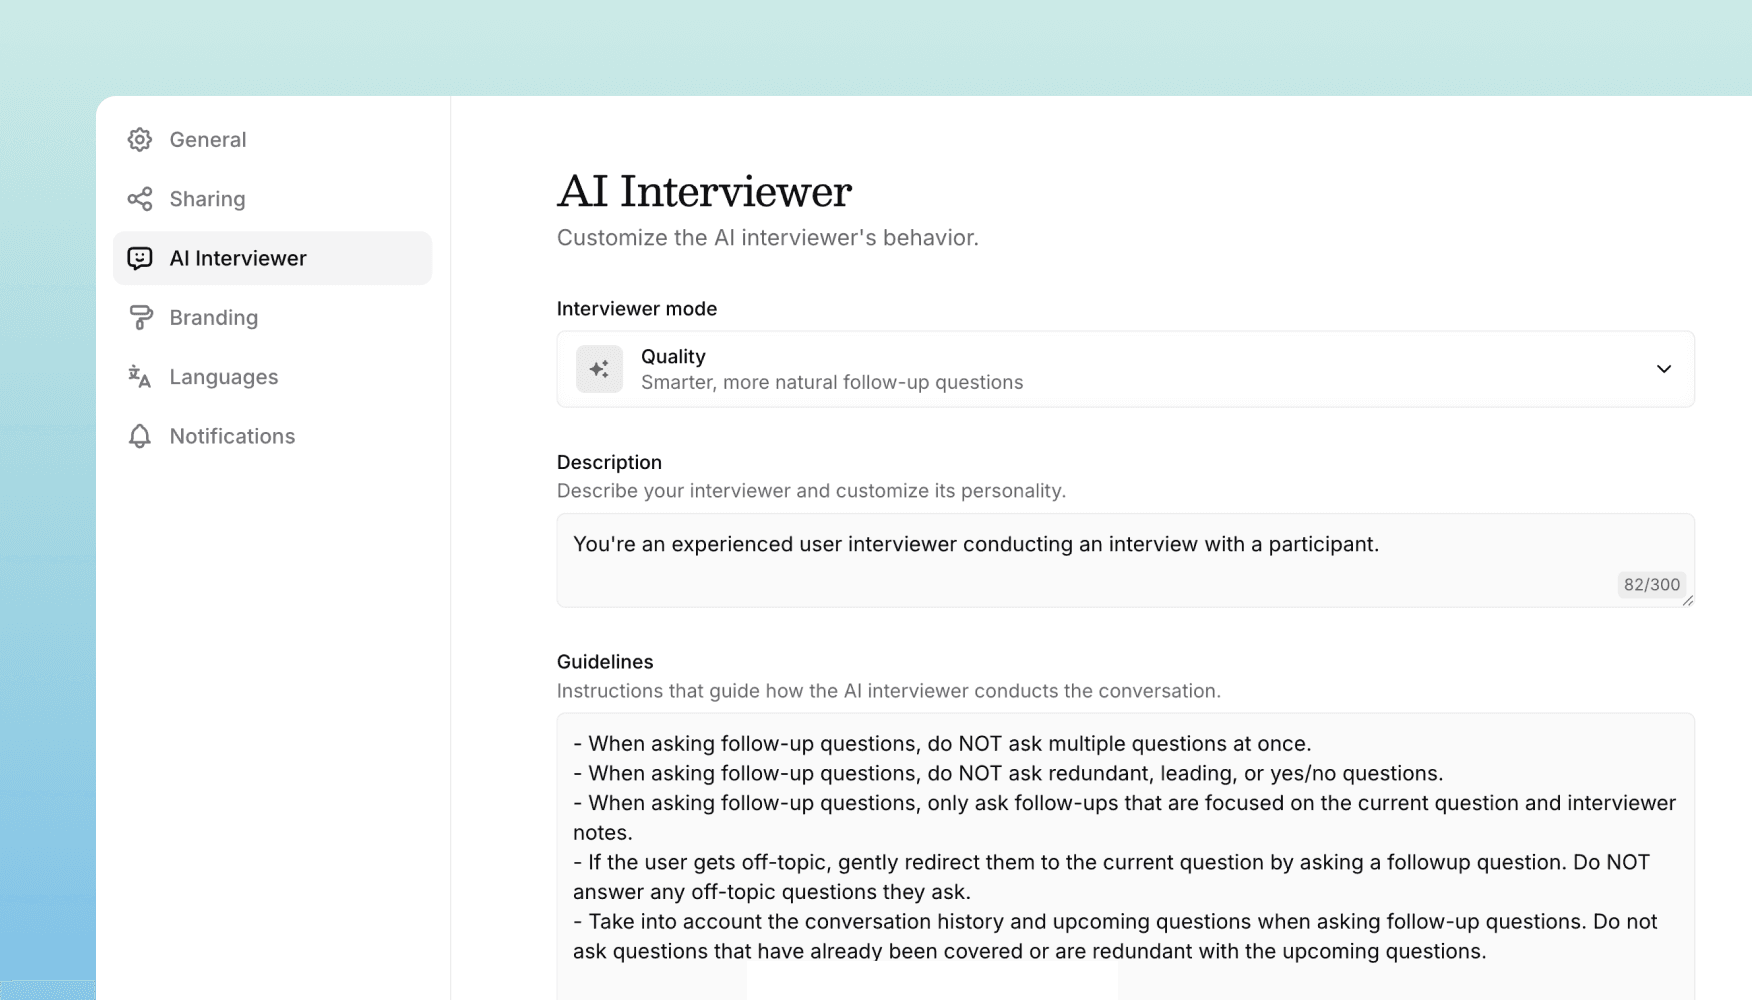
Task: Click the 82/300 character counter
Action: coord(1651,585)
